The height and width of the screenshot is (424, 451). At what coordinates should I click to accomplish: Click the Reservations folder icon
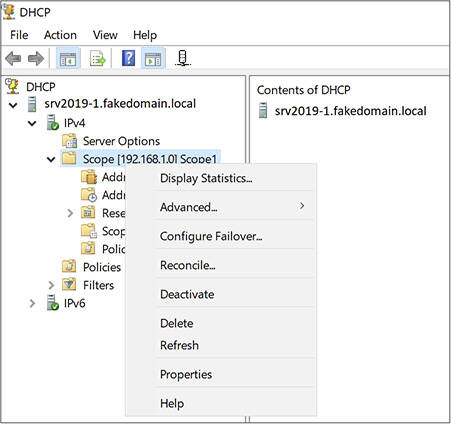coord(88,212)
